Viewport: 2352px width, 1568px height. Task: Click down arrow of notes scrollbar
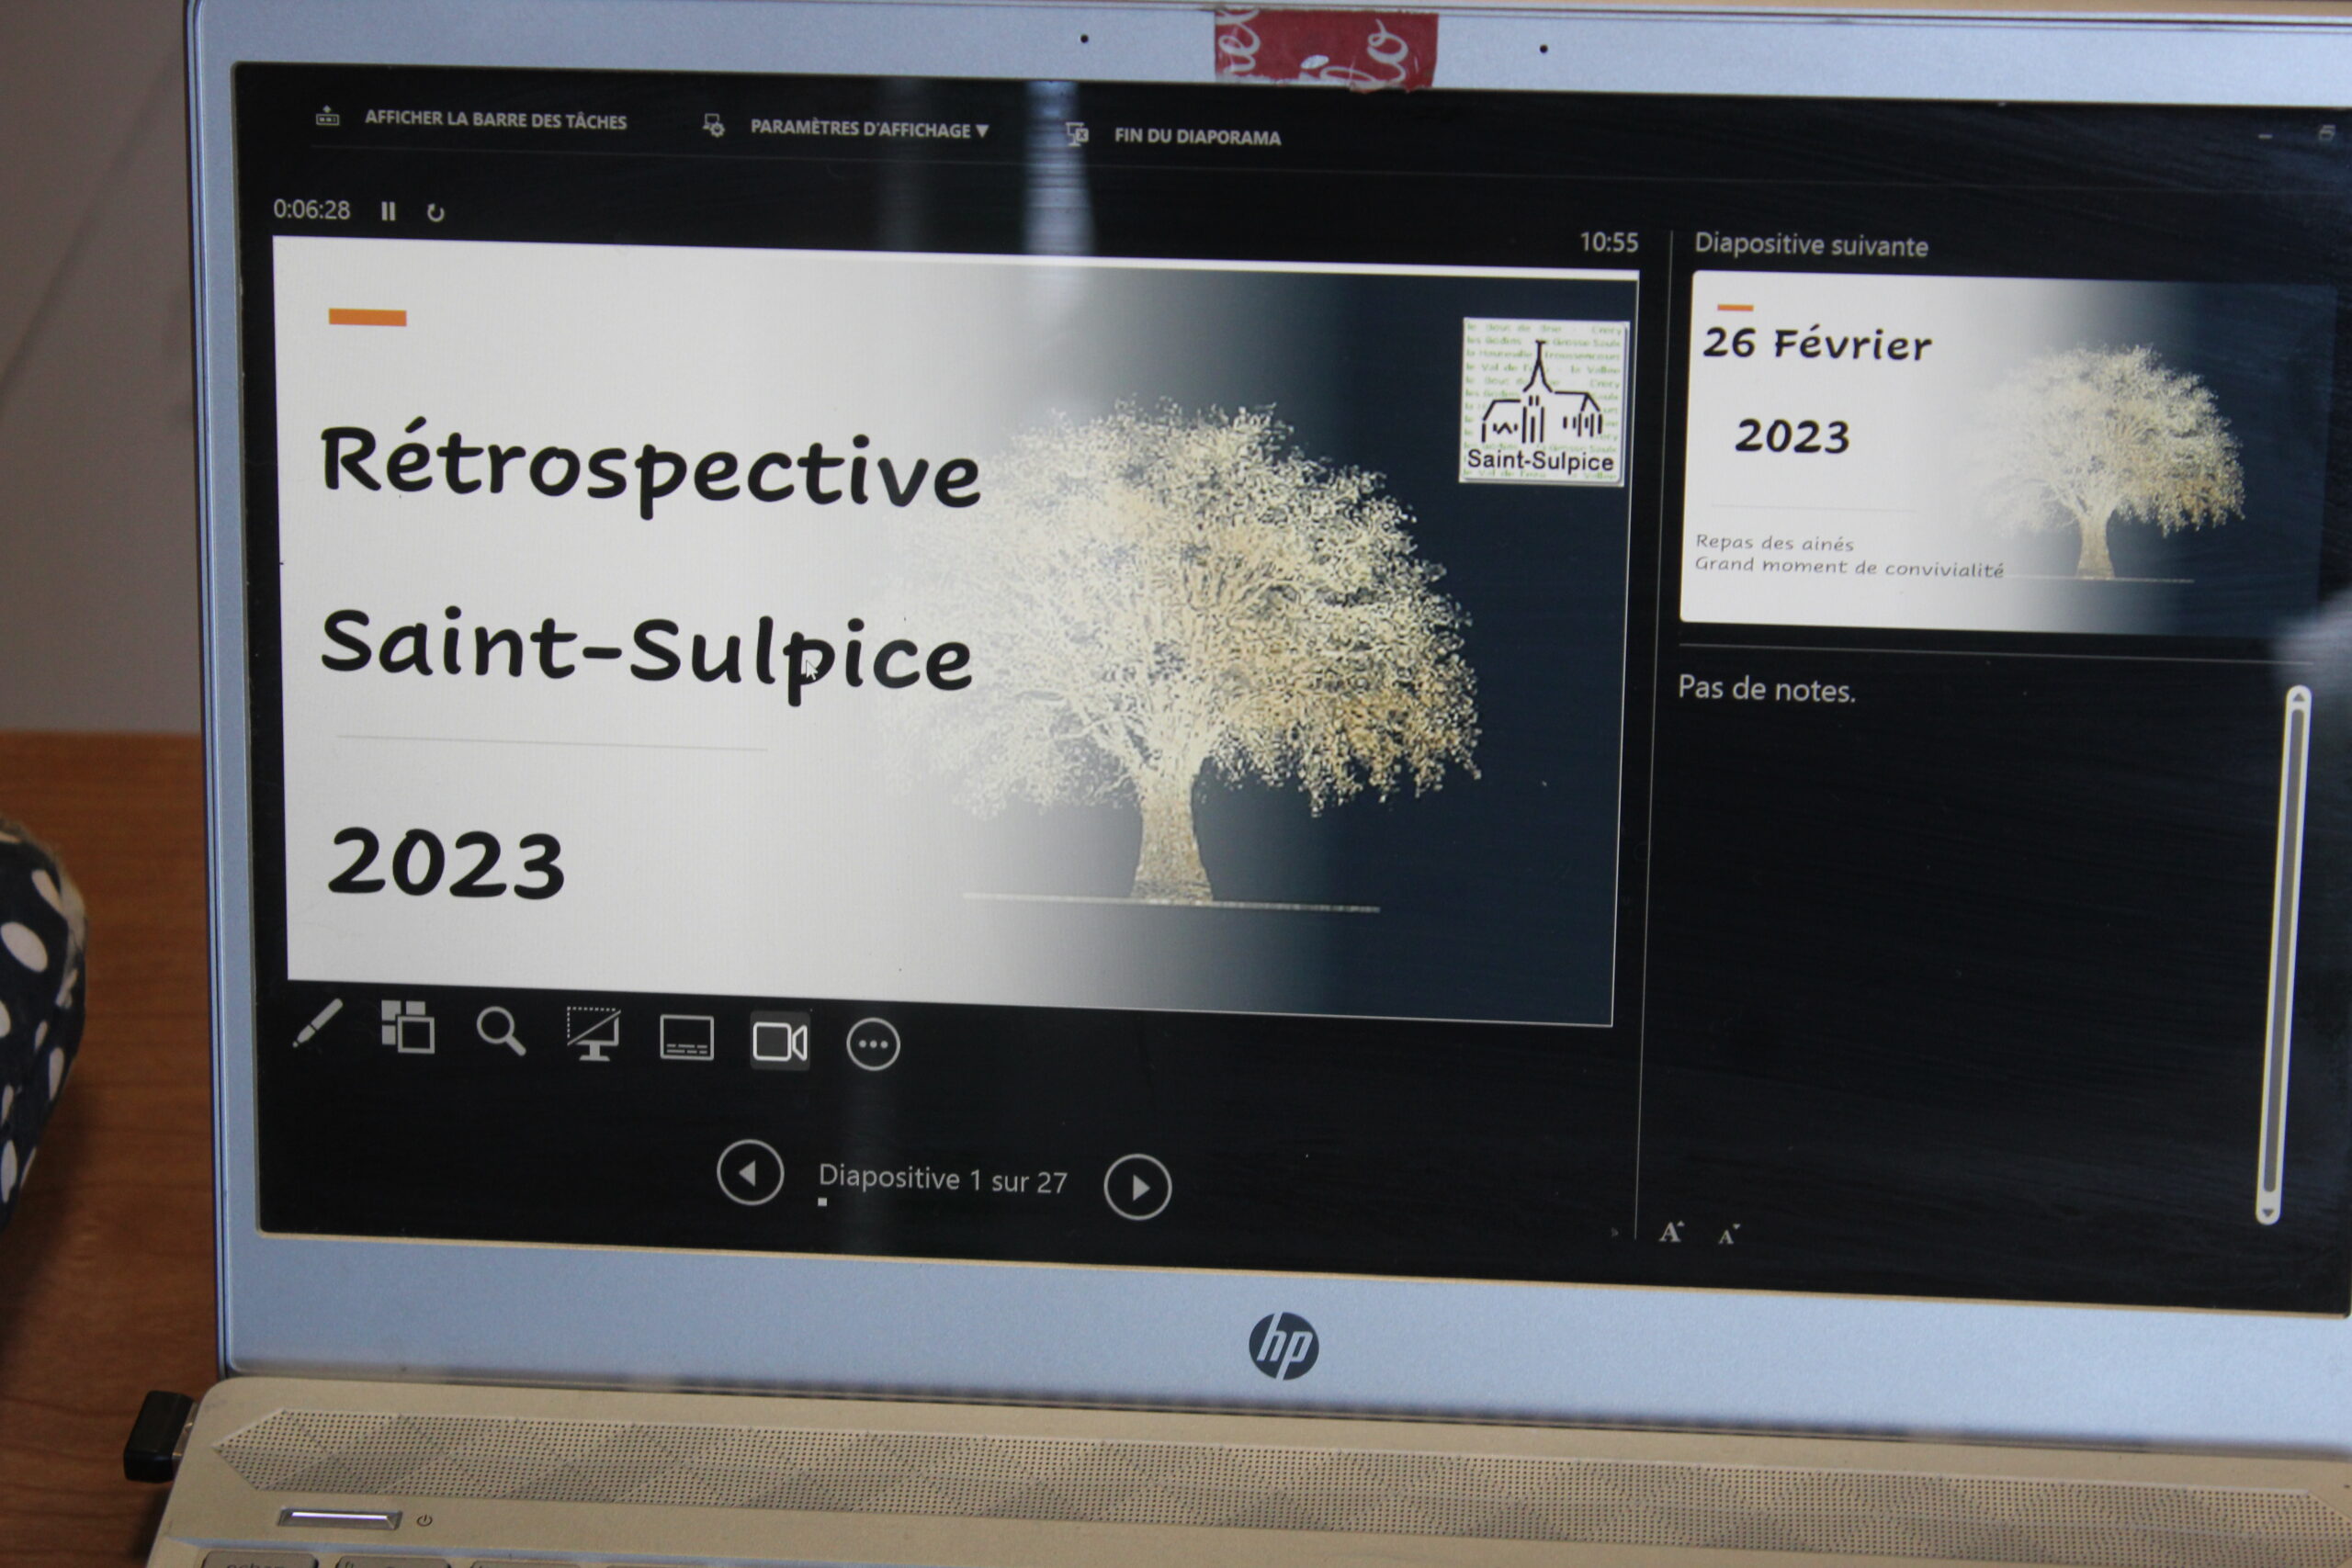[x=2268, y=1214]
